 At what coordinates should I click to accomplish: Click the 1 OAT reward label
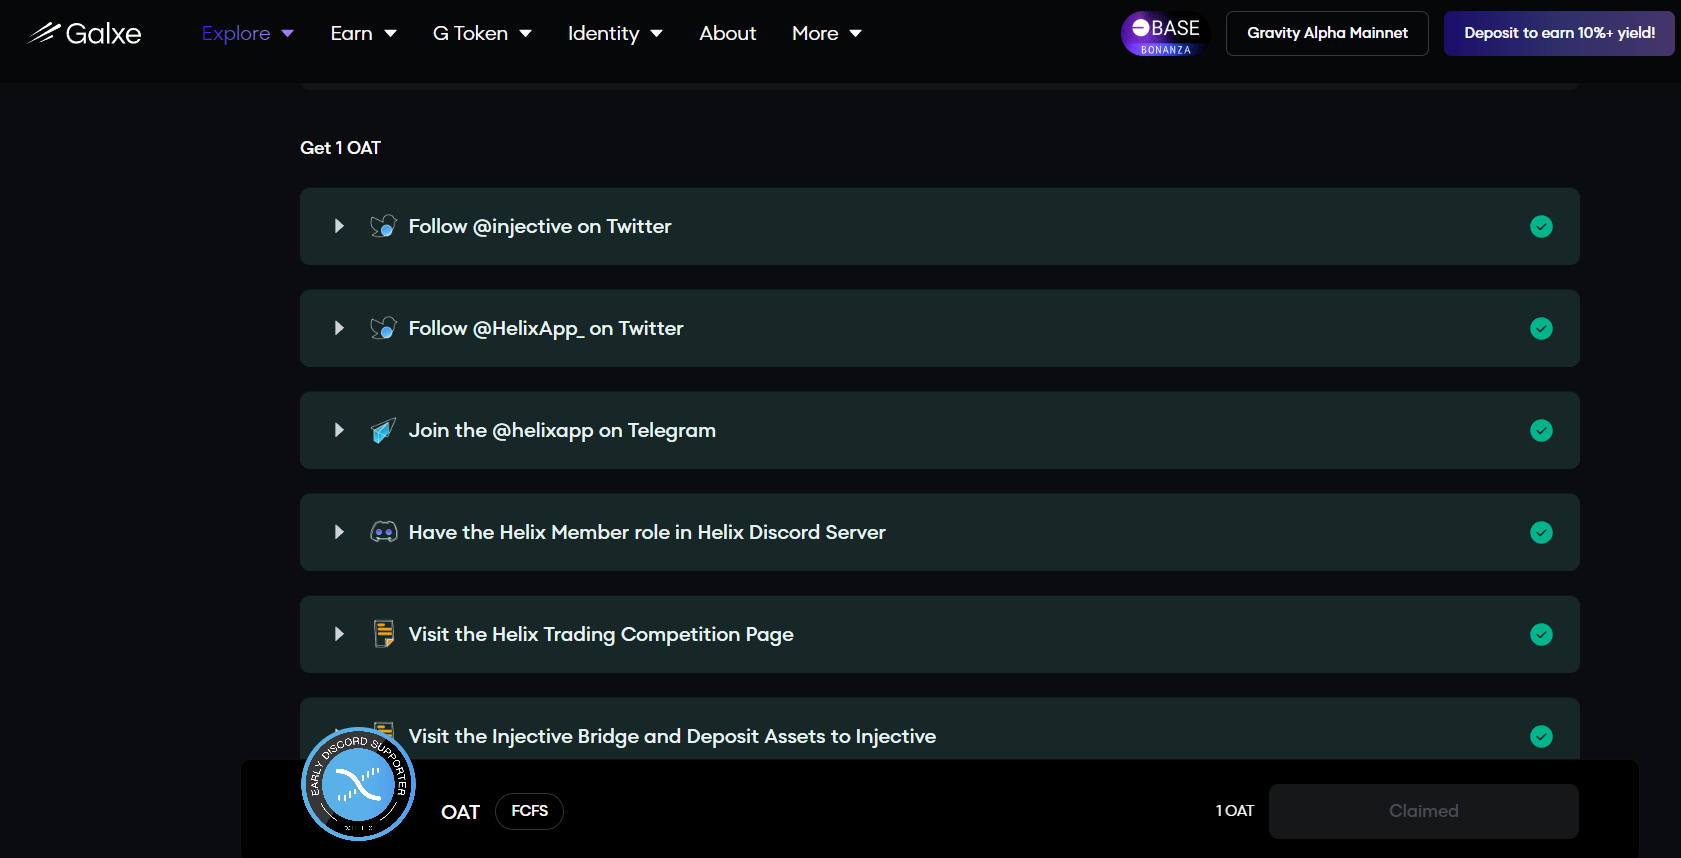[1234, 811]
